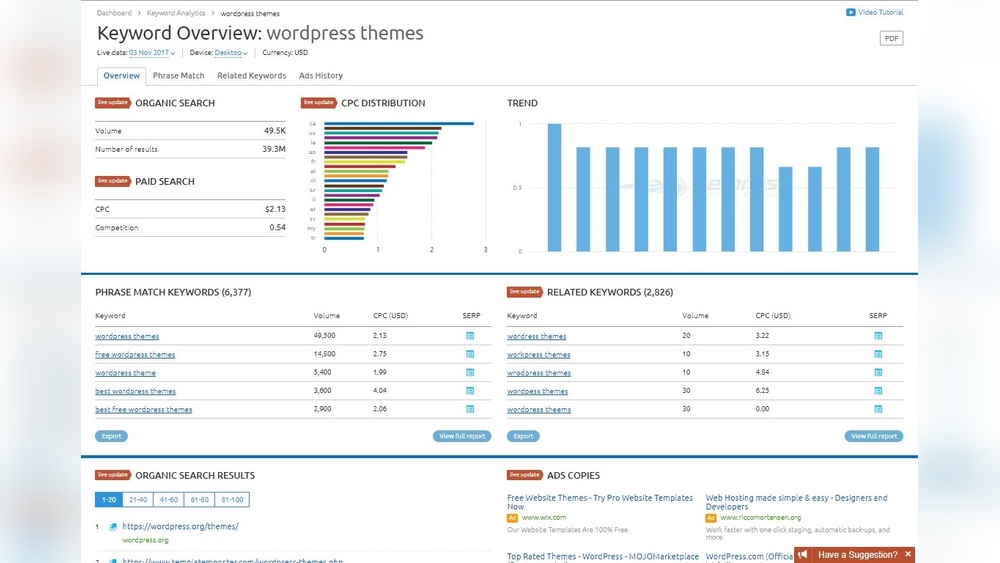This screenshot has height=563, width=1000.
Task: Click the tallest bar in Trend chart
Action: point(554,188)
